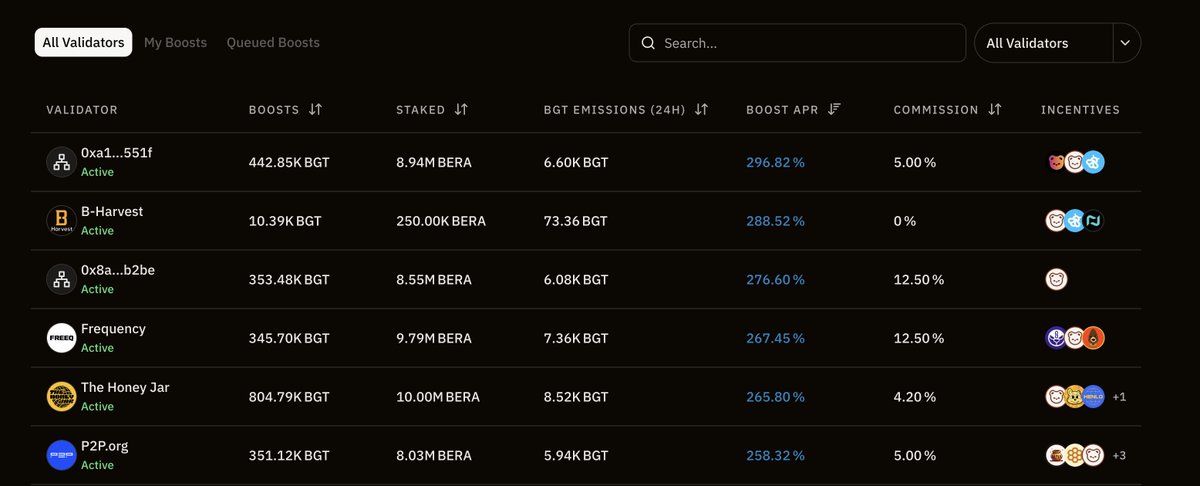Open The Honey Jar +1 incentives
The image size is (1200, 486).
click(1119, 397)
